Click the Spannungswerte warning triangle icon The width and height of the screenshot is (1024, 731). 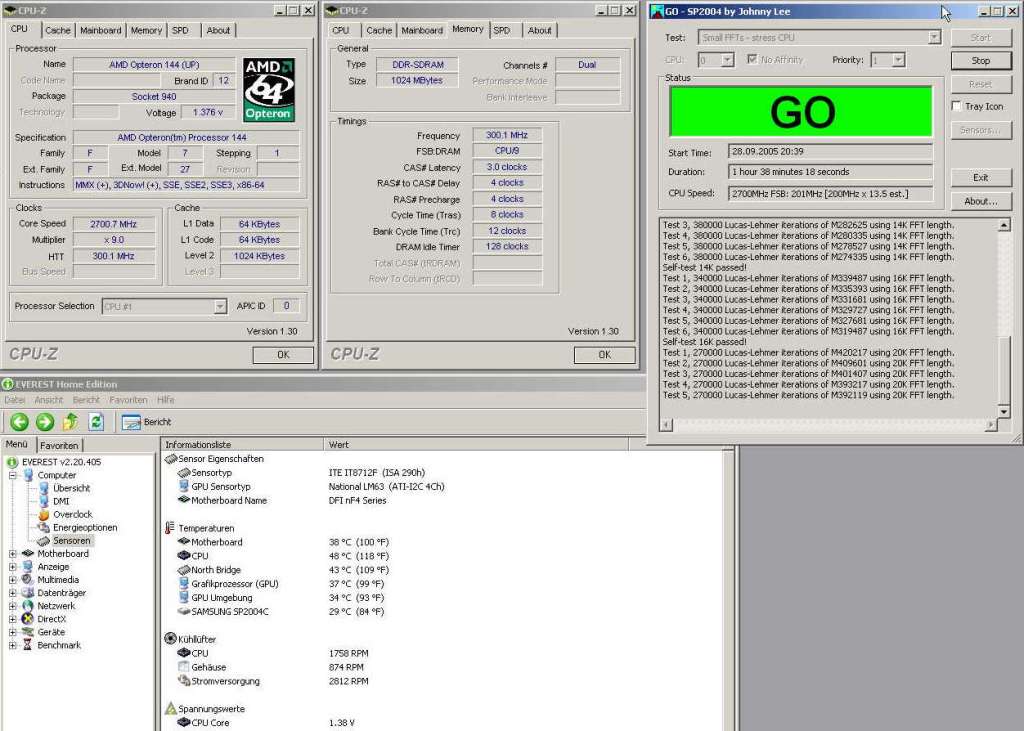(x=170, y=709)
